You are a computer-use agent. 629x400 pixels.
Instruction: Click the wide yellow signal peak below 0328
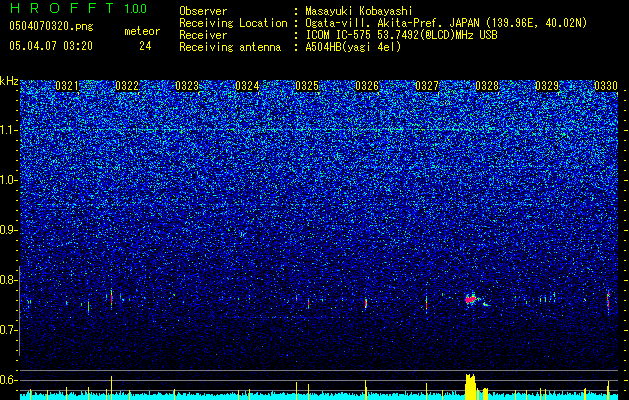[470, 387]
